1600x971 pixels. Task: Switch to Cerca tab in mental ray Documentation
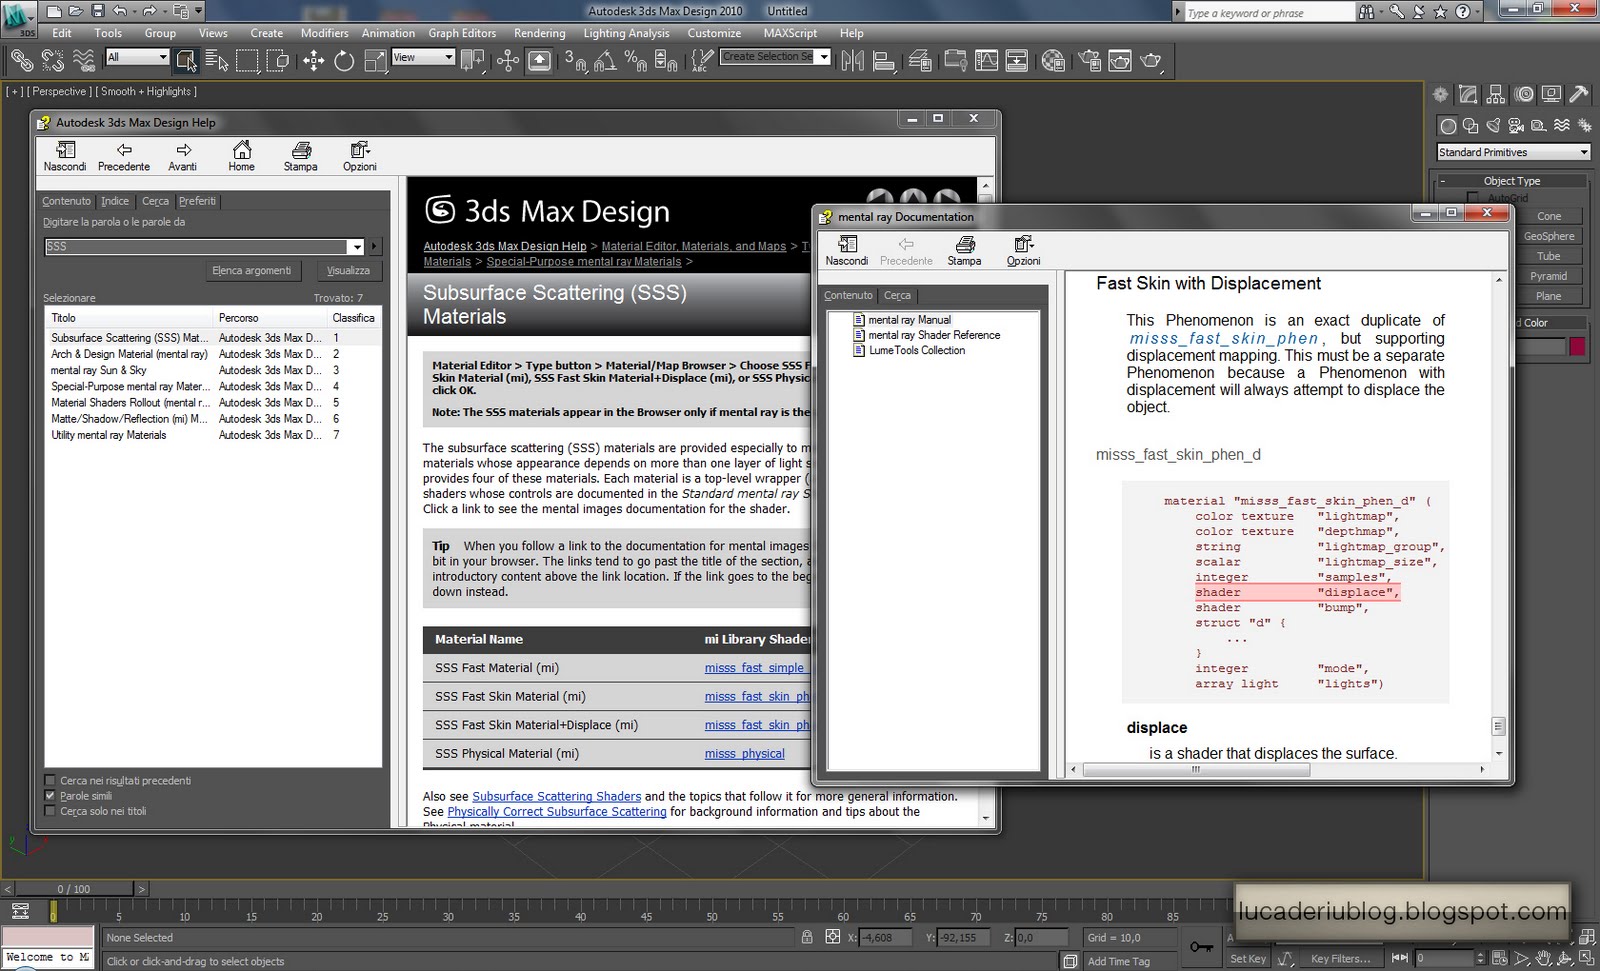pos(897,295)
